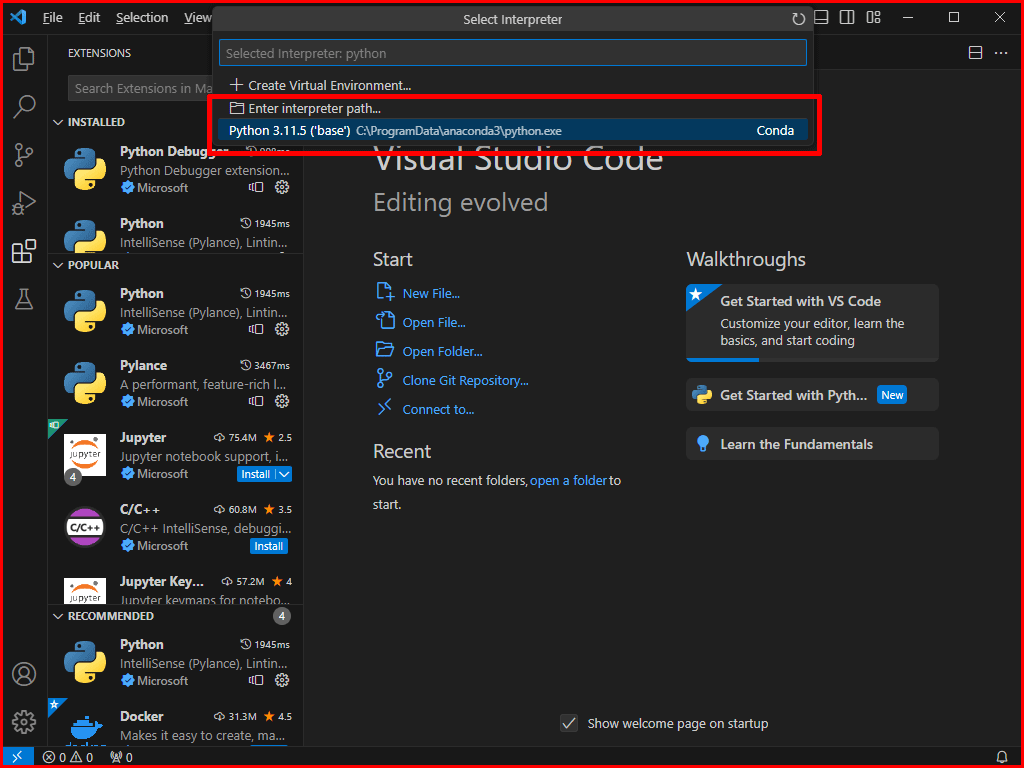Viewport: 1024px width, 768px height.
Task: Open manage gear for popular Python extension
Action: point(282,330)
